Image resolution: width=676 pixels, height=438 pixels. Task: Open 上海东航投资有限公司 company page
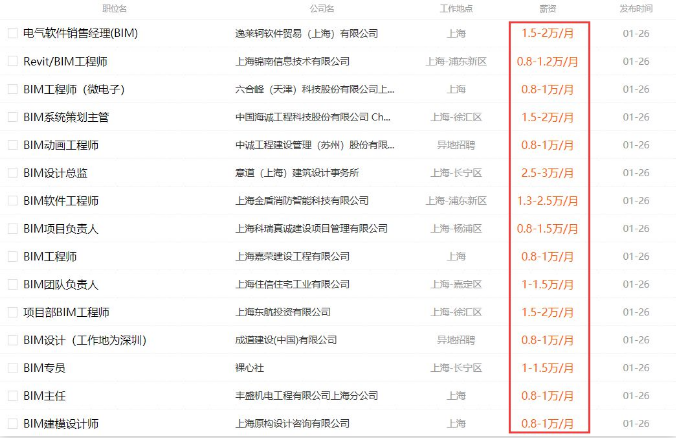point(283,312)
